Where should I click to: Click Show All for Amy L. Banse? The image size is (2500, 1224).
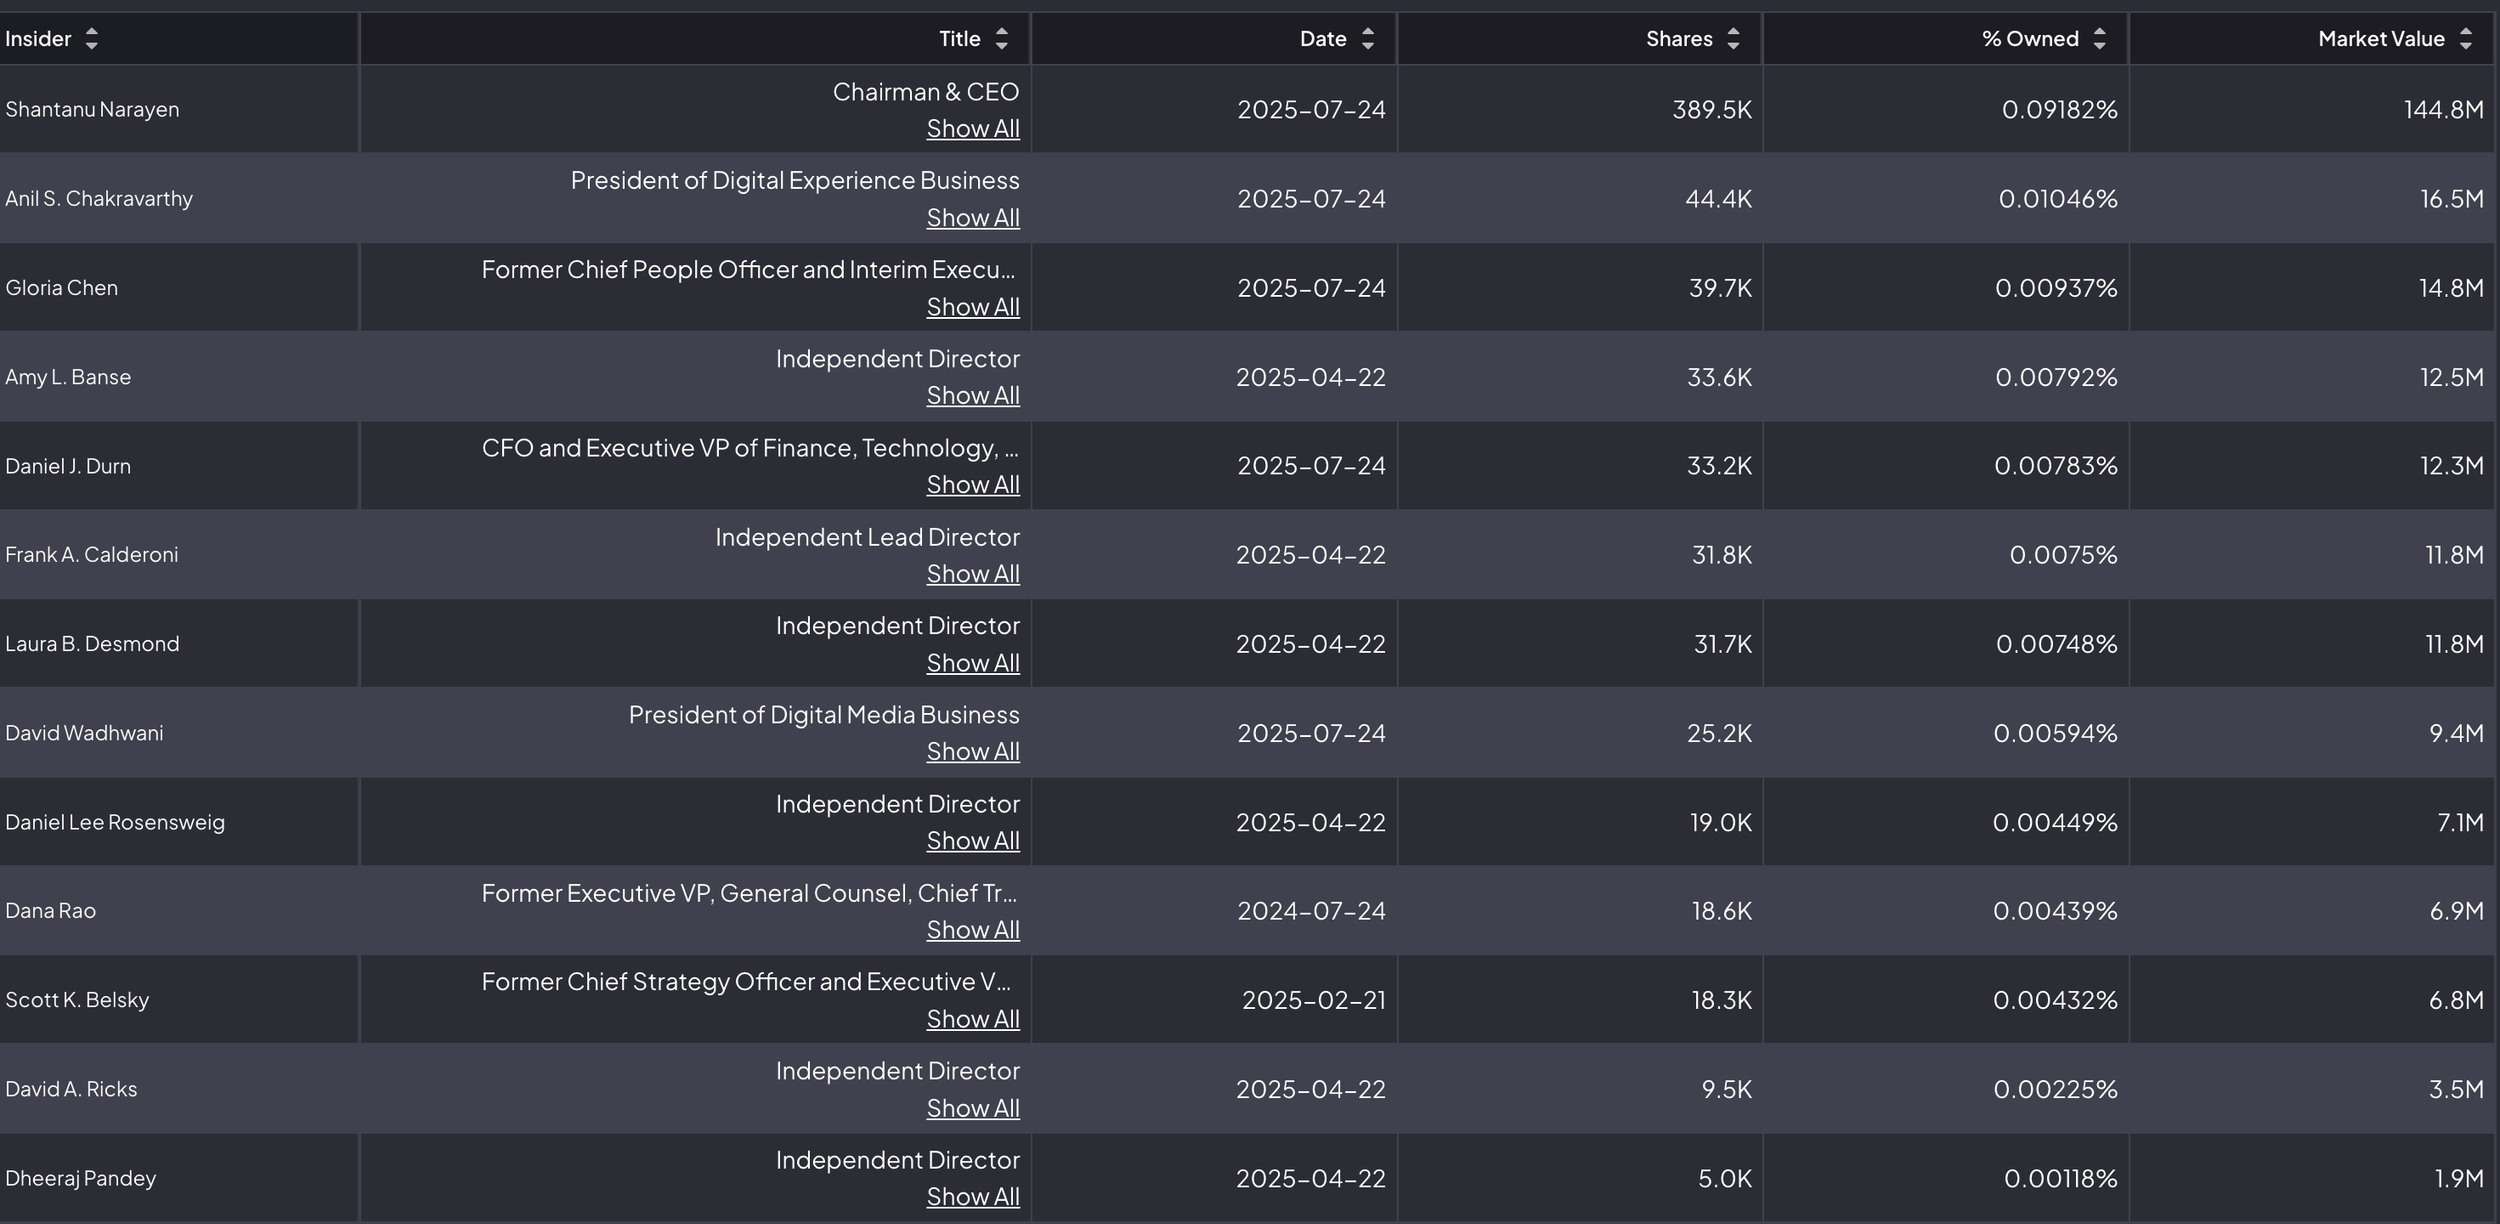click(x=972, y=396)
